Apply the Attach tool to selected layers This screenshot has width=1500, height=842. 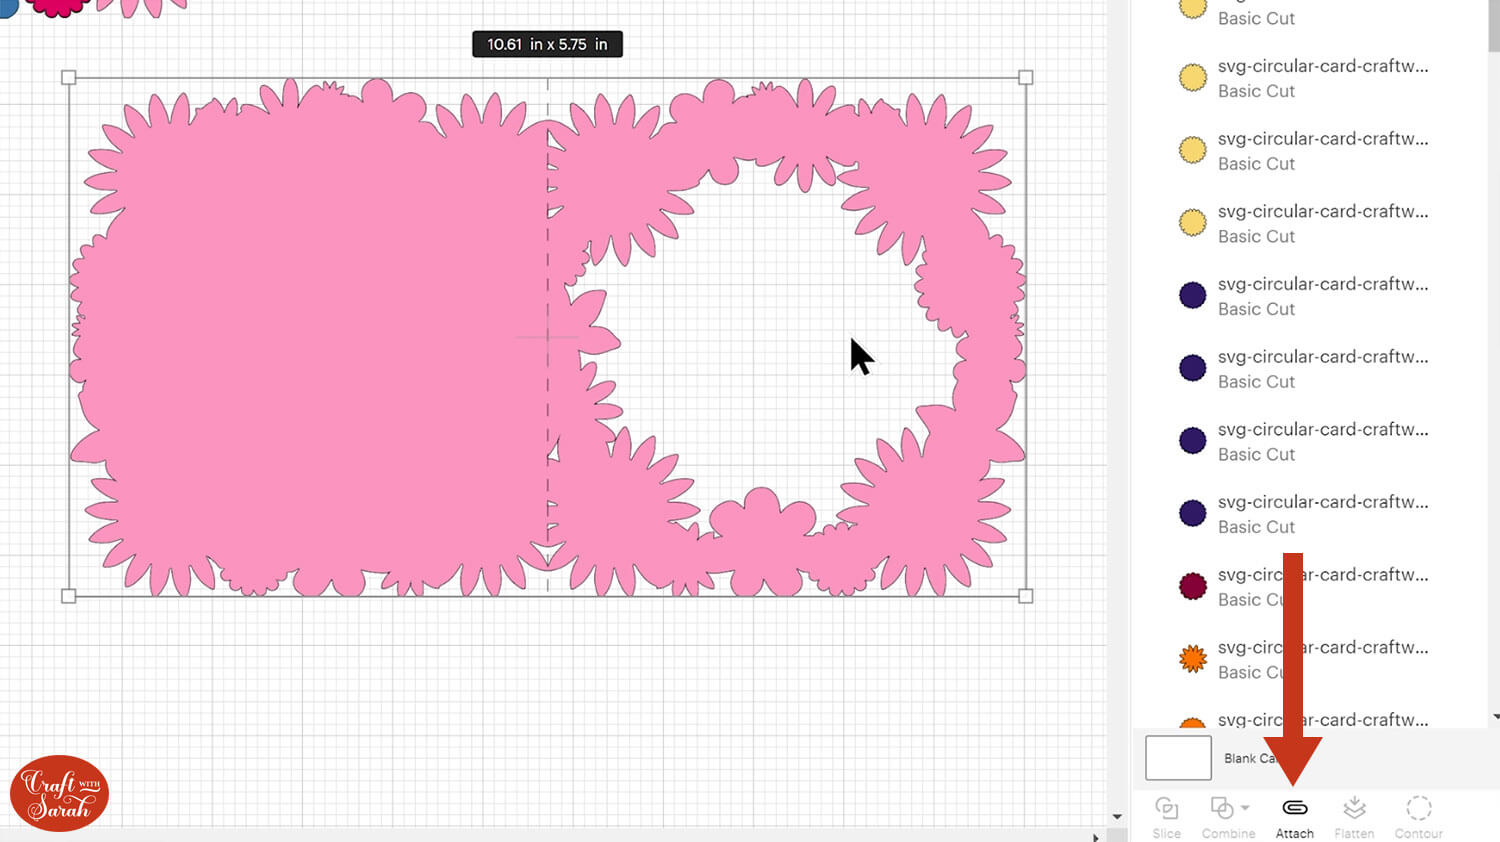(x=1294, y=808)
